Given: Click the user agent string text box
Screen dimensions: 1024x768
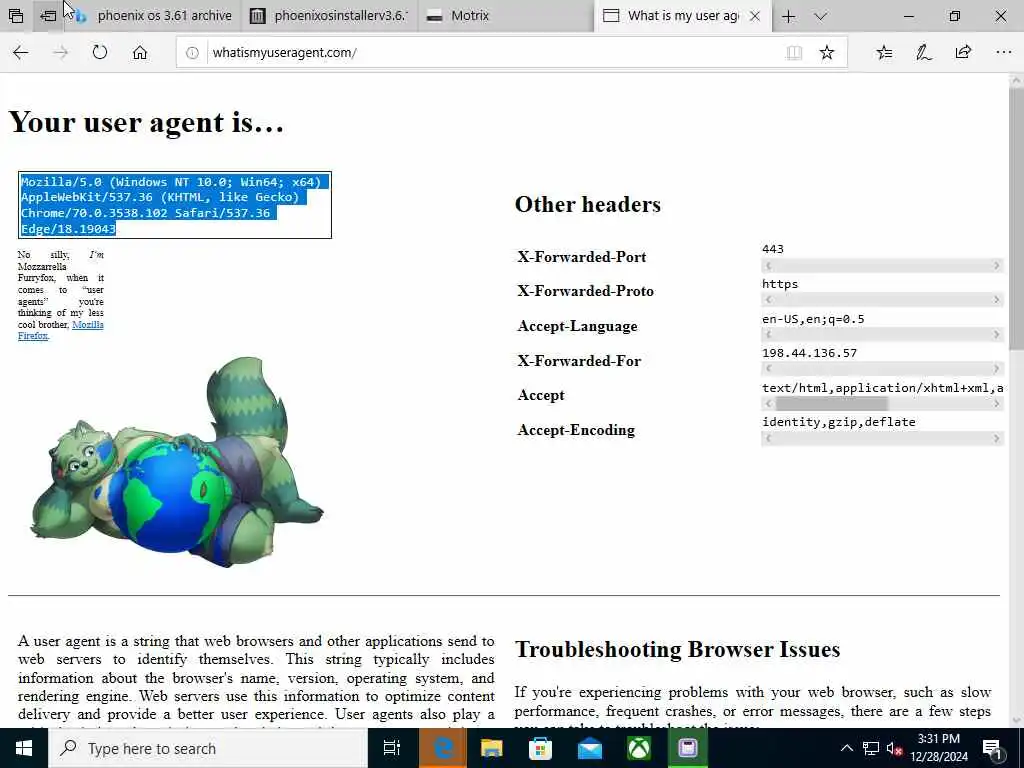Looking at the screenshot, I should click(175, 205).
